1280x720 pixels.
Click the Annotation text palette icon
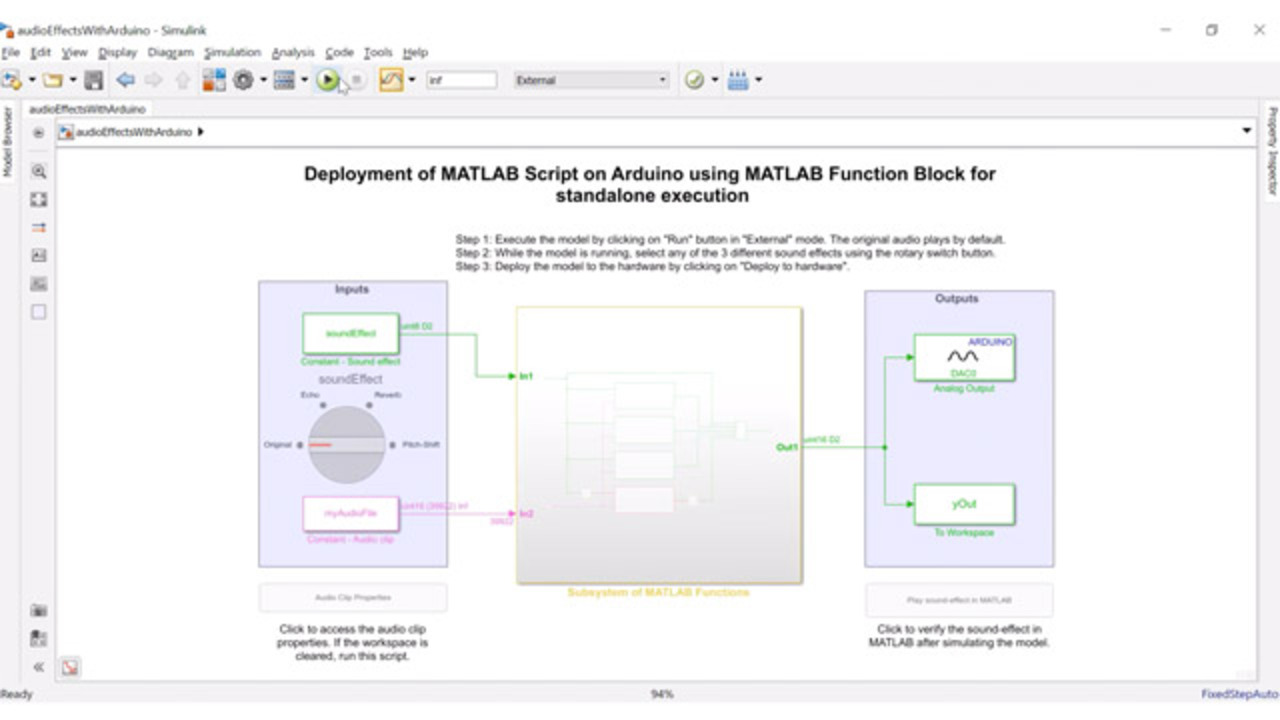click(x=39, y=256)
